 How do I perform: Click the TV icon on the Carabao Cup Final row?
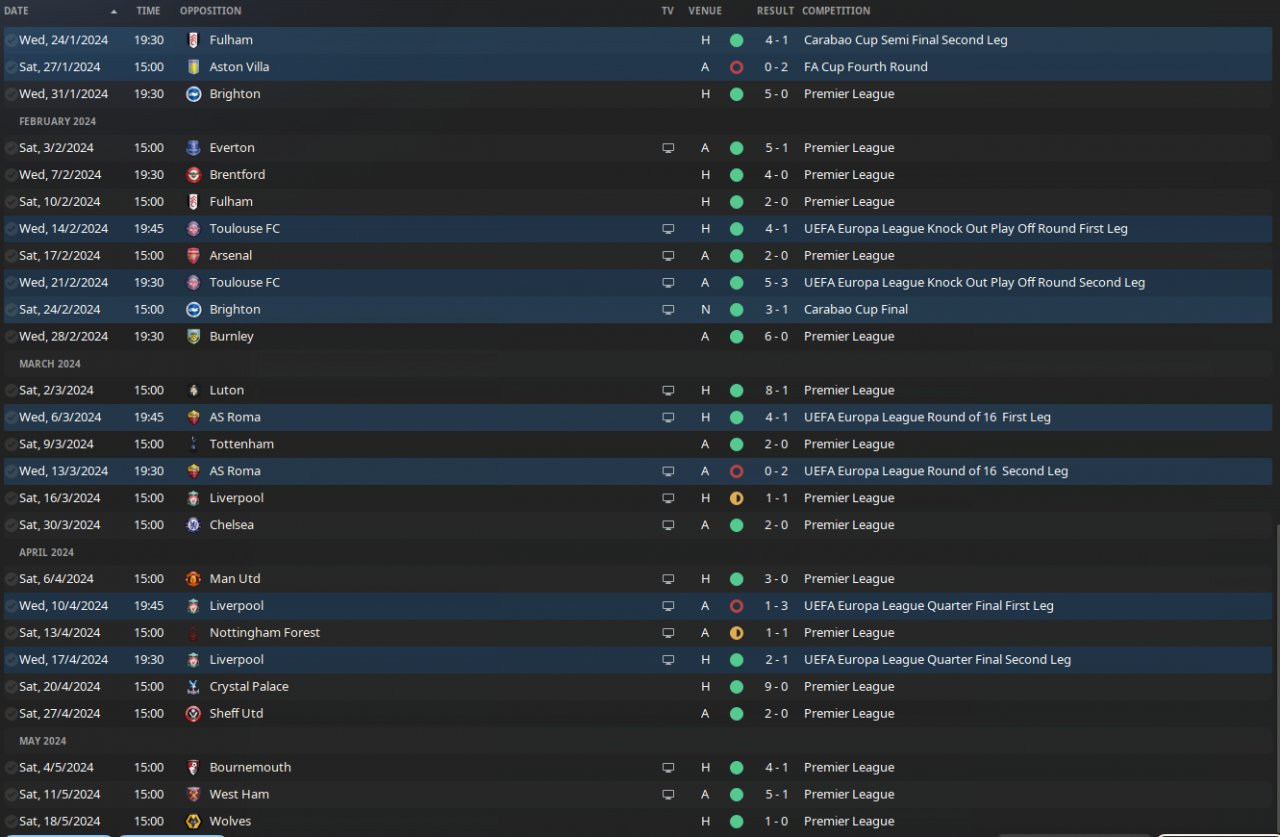pyautogui.click(x=668, y=310)
